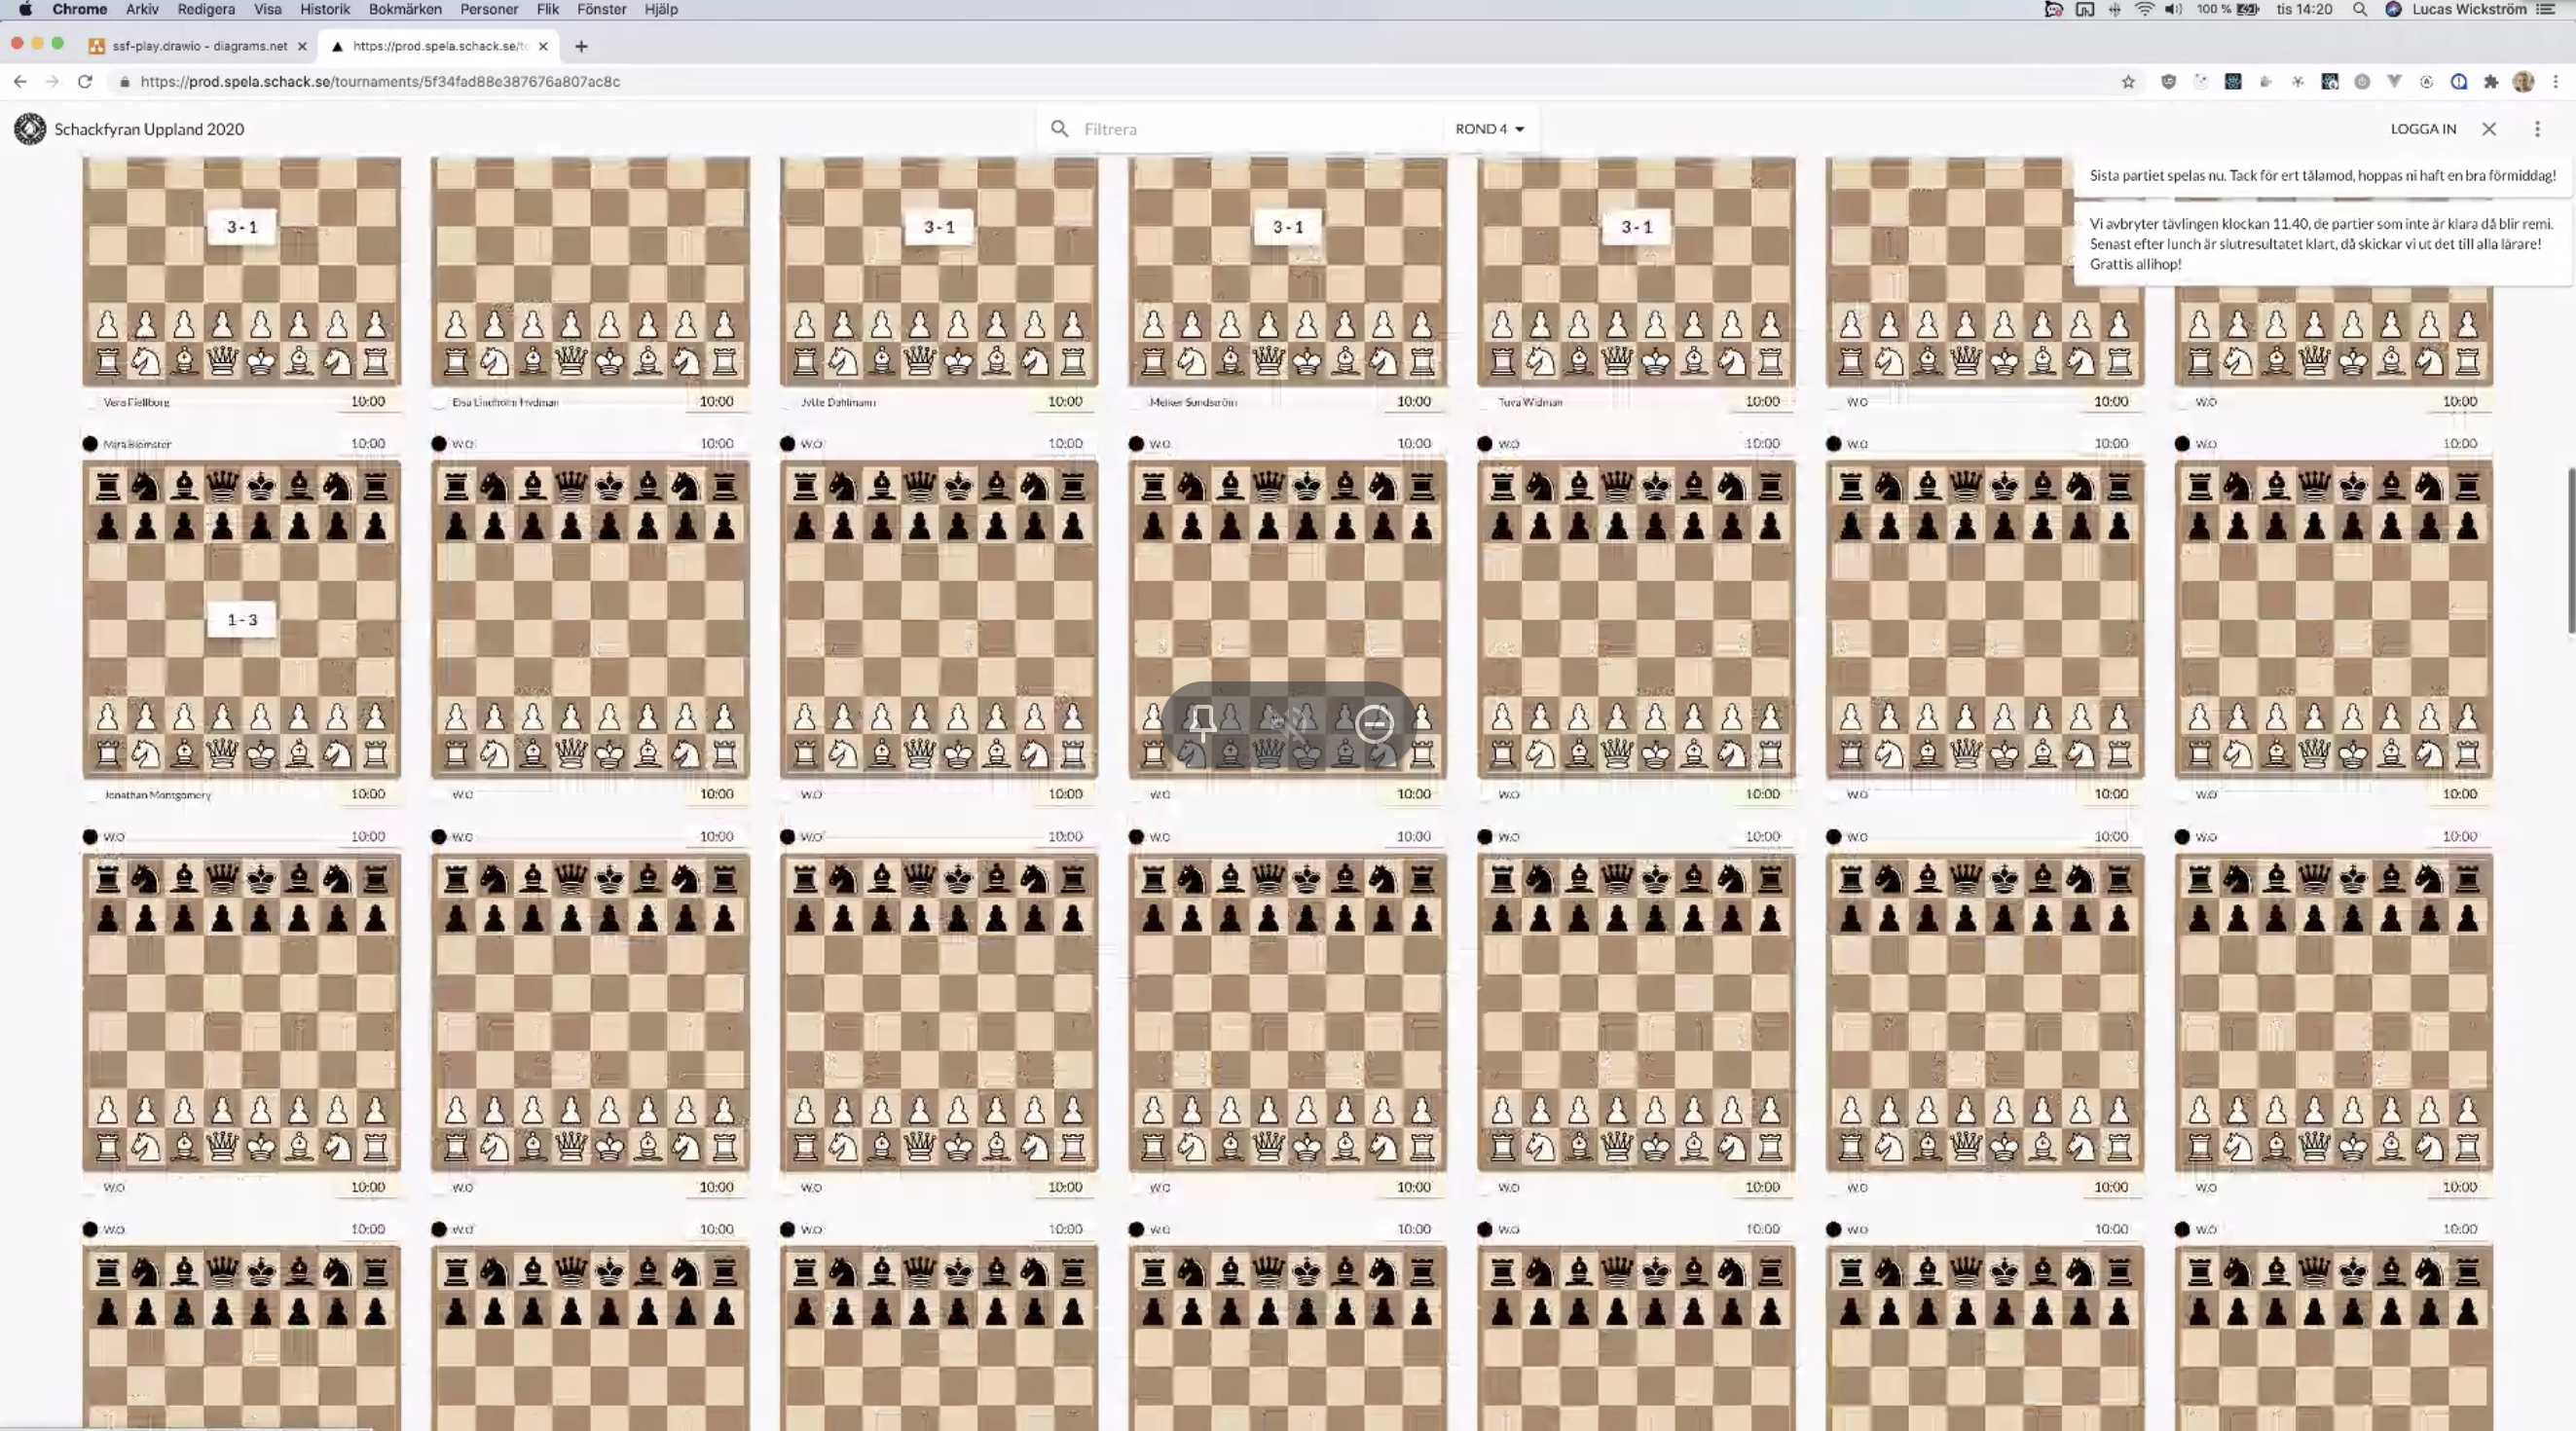Viewport: 2576px width, 1431px height.
Task: Click player name Mira Blomster
Action: tap(137, 444)
